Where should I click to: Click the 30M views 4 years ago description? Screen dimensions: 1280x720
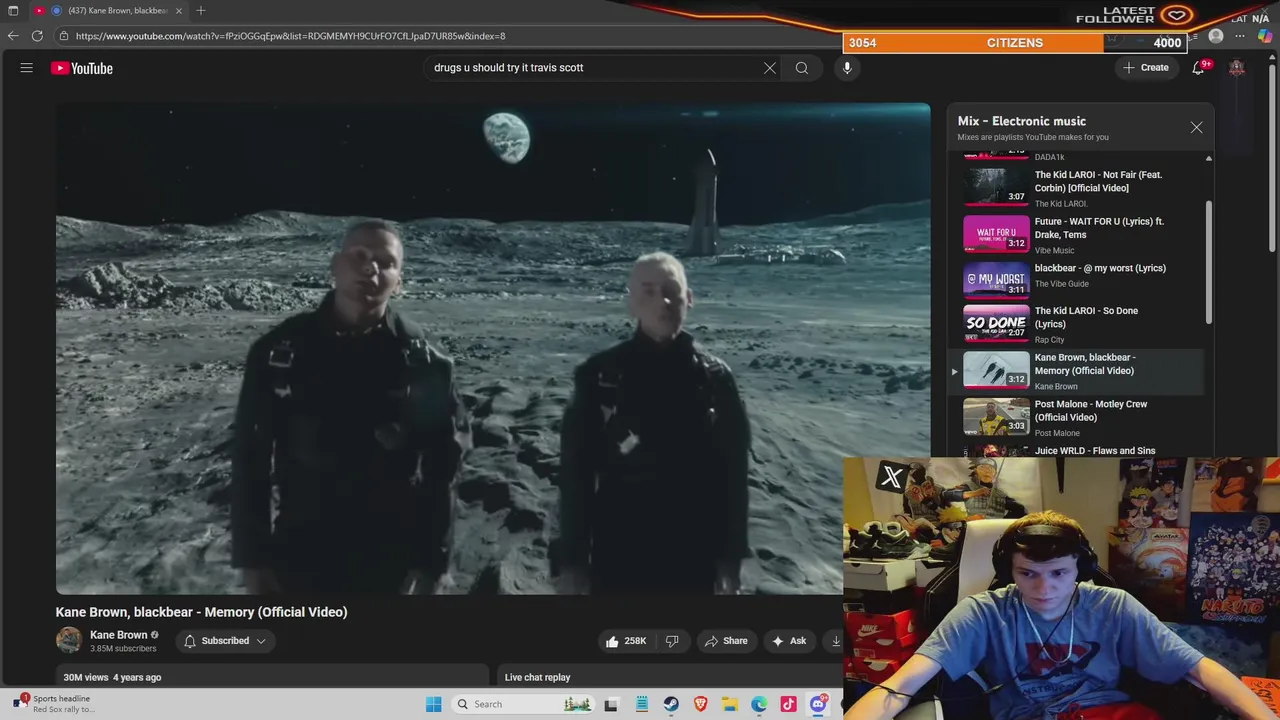112,677
